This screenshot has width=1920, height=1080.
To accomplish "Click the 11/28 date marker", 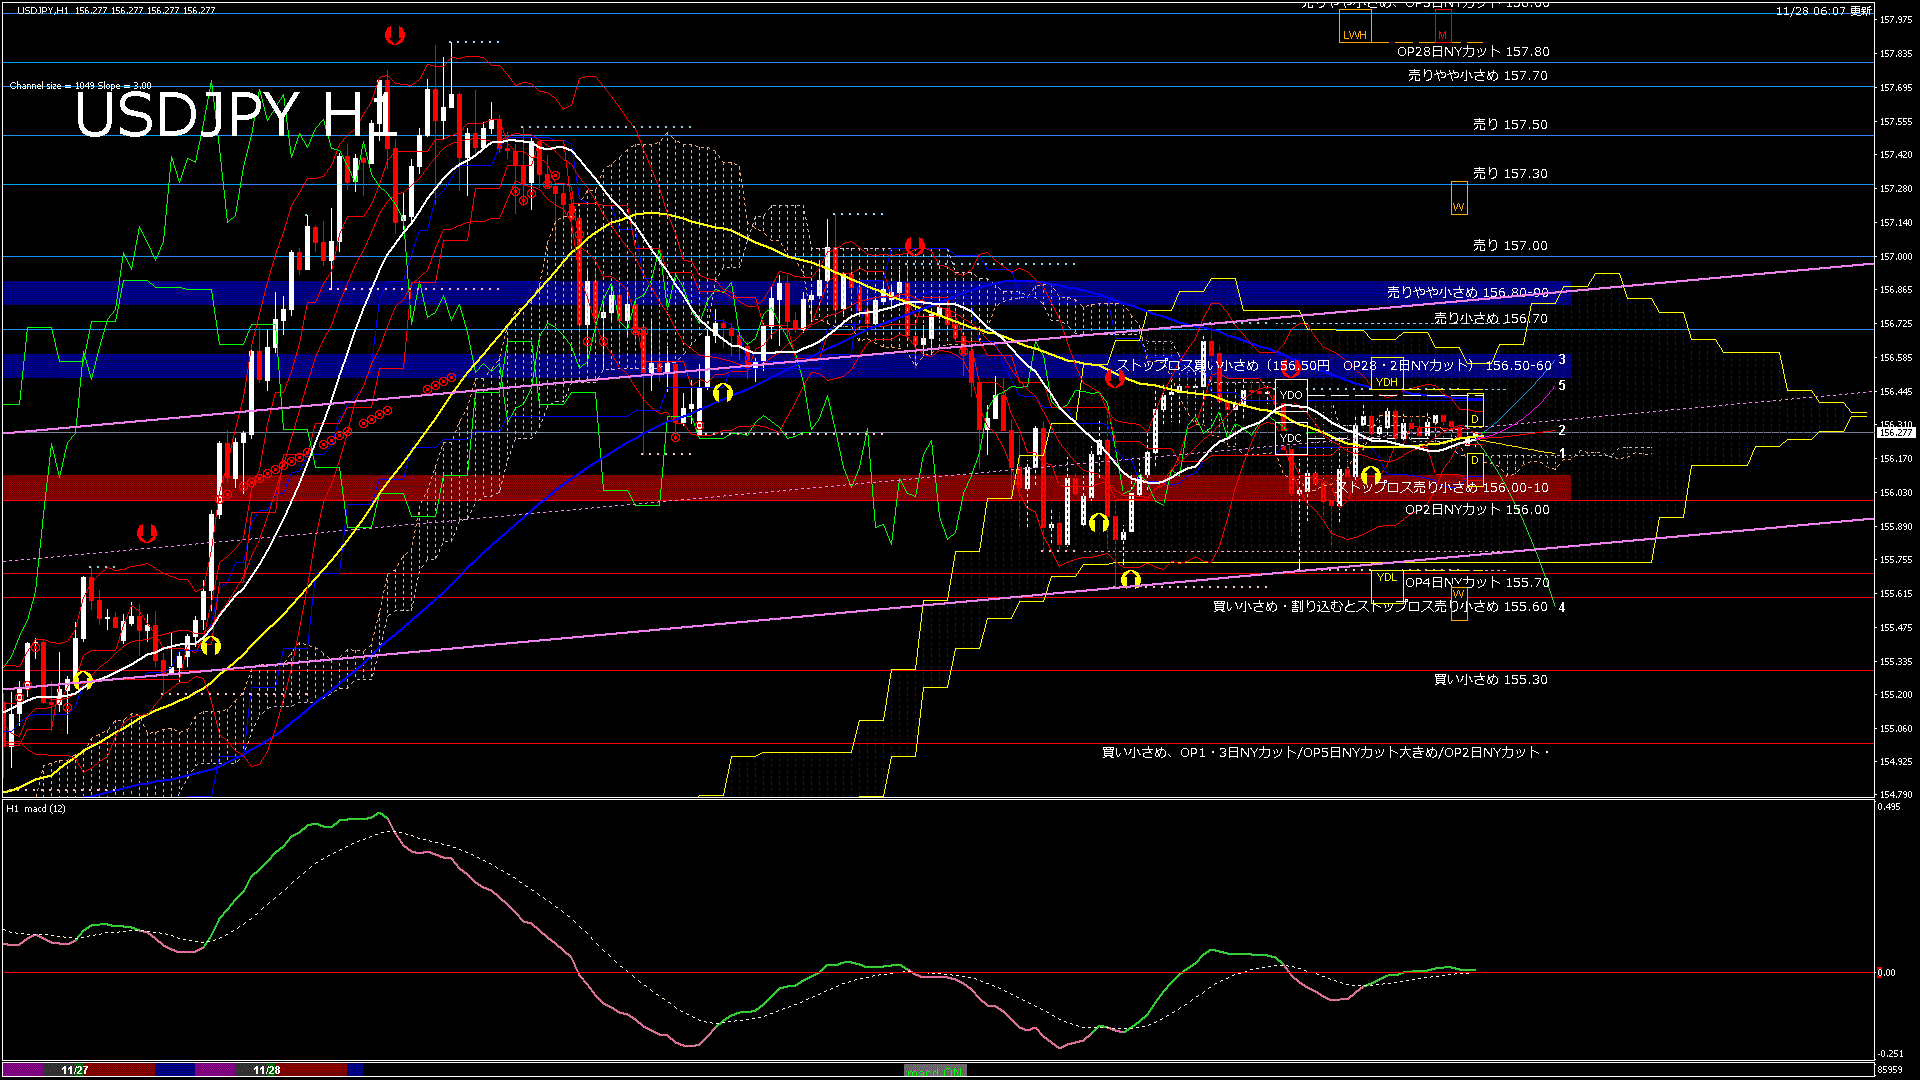I will [267, 1070].
